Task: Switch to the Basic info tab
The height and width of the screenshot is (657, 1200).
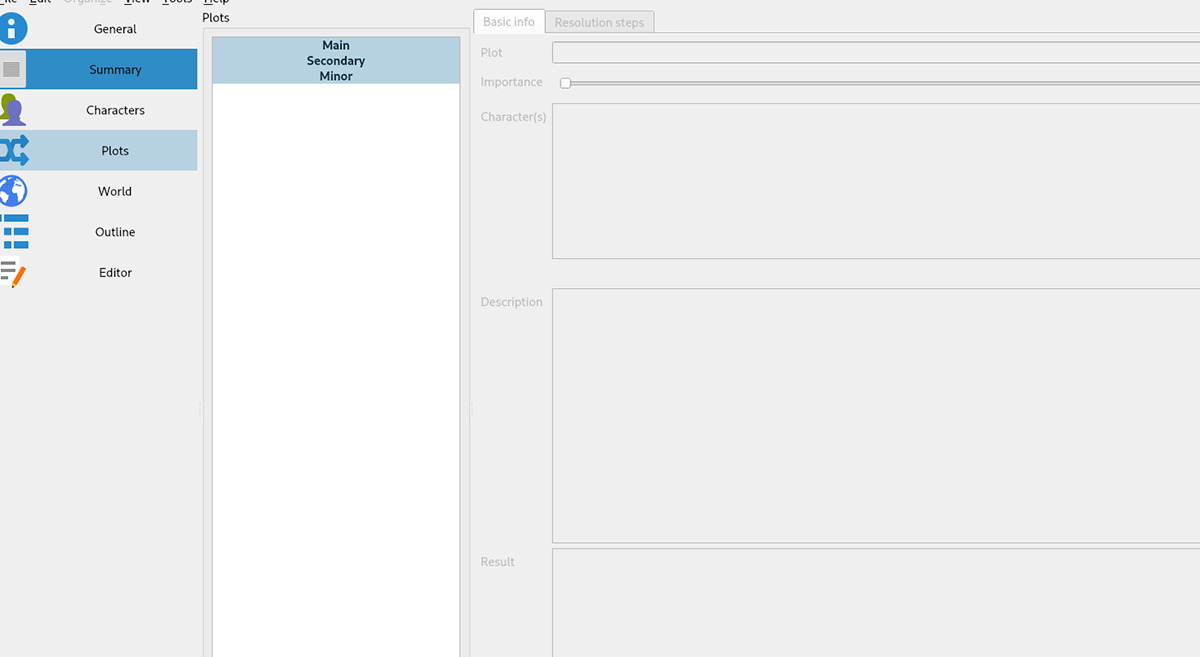Action: point(509,22)
